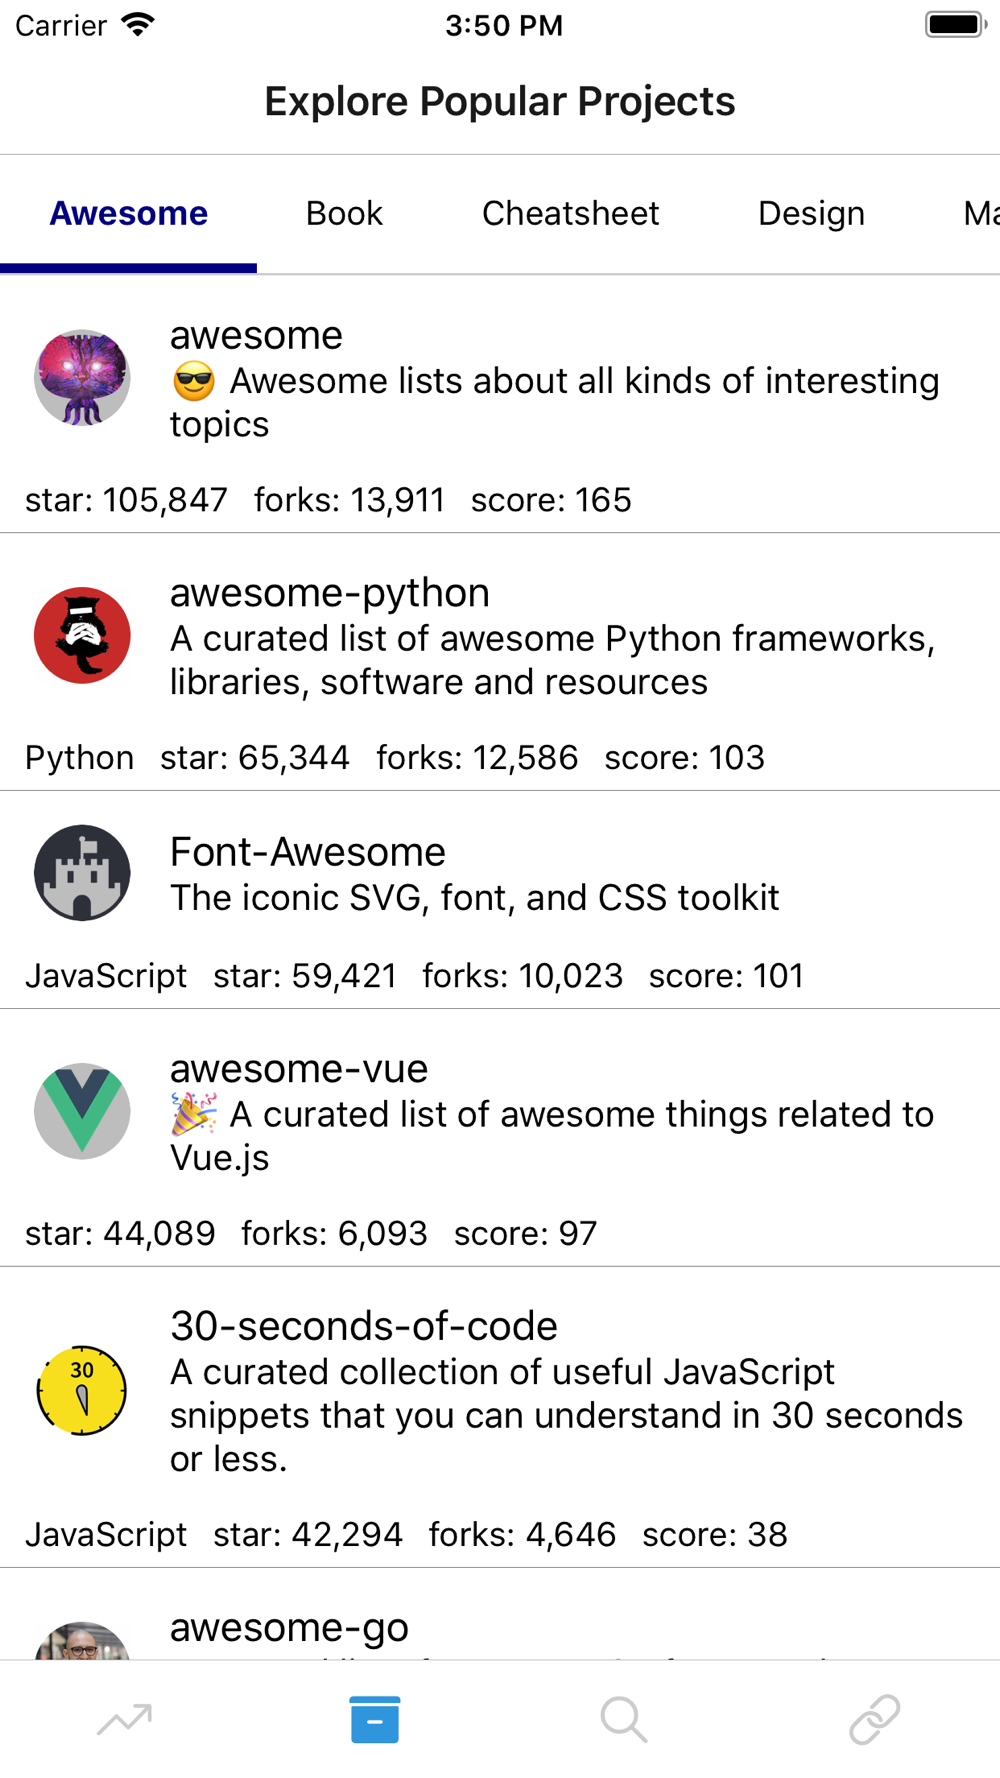The image size is (1000, 1778).
Task: Tap the Font-Awesome stats row
Action: 414,975
